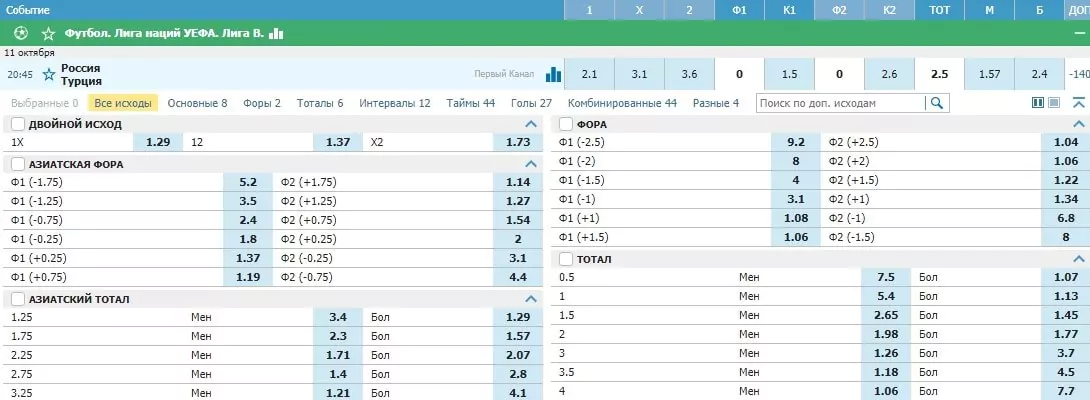Select Asian total 2.25 over at 2.07
The height and width of the screenshot is (400, 1090).
click(x=518, y=355)
